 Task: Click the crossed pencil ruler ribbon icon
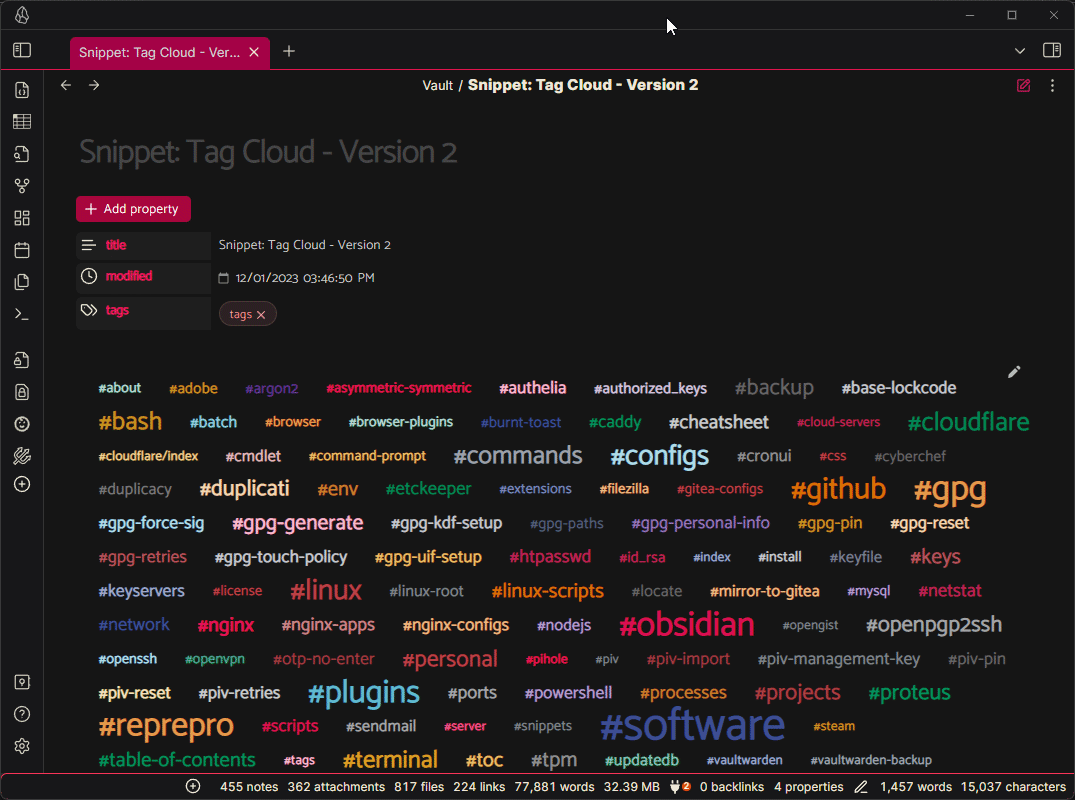pyautogui.click(x=22, y=456)
